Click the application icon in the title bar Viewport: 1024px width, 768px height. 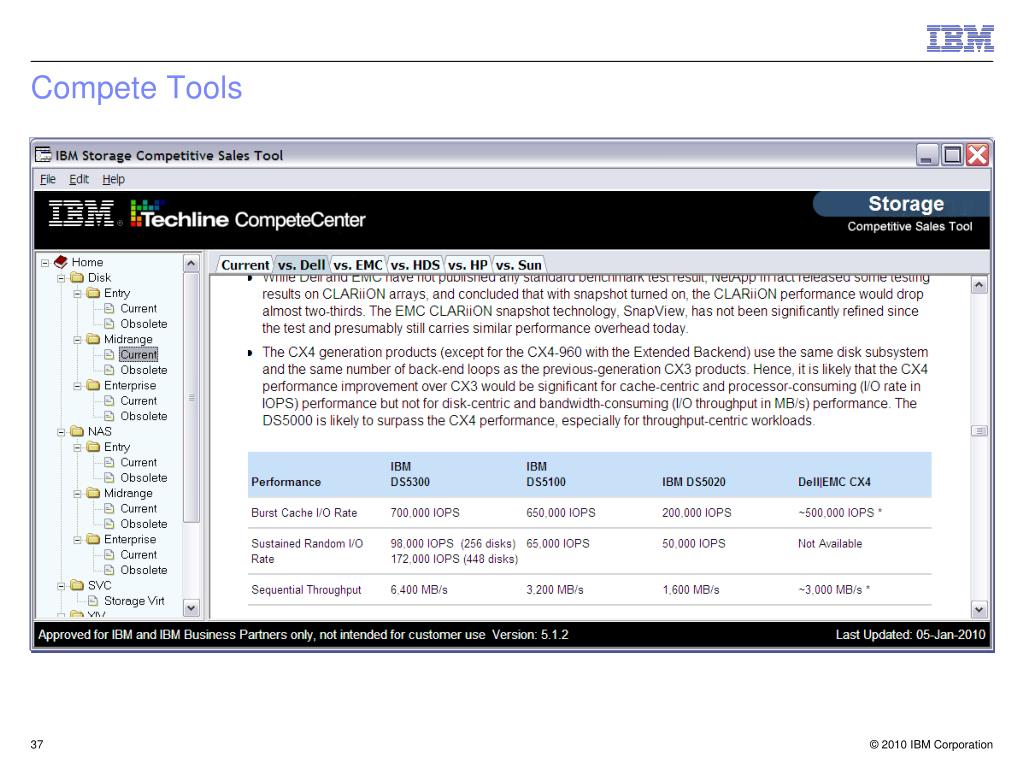tap(43, 155)
